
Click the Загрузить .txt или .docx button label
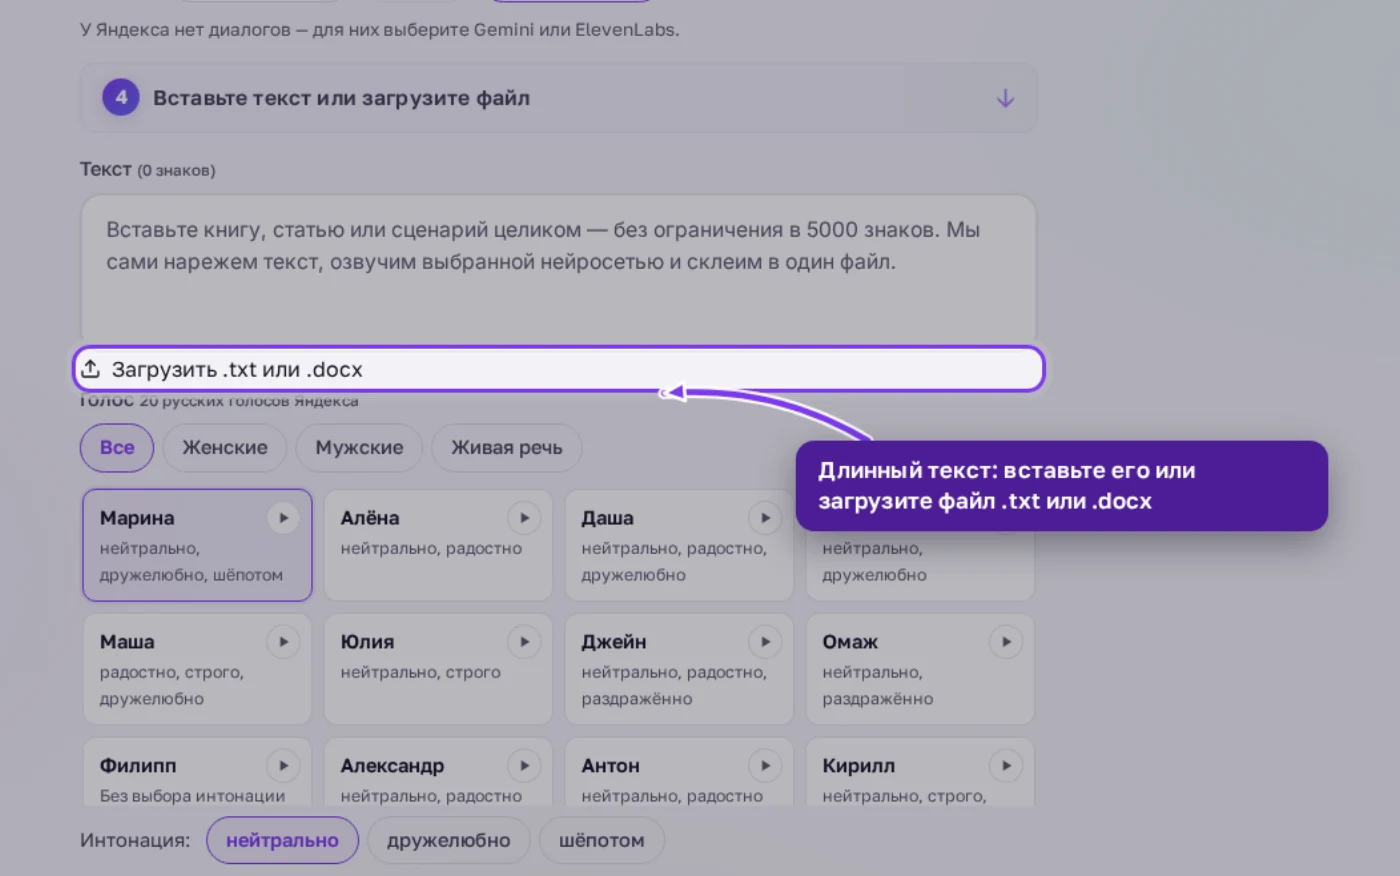pos(237,369)
